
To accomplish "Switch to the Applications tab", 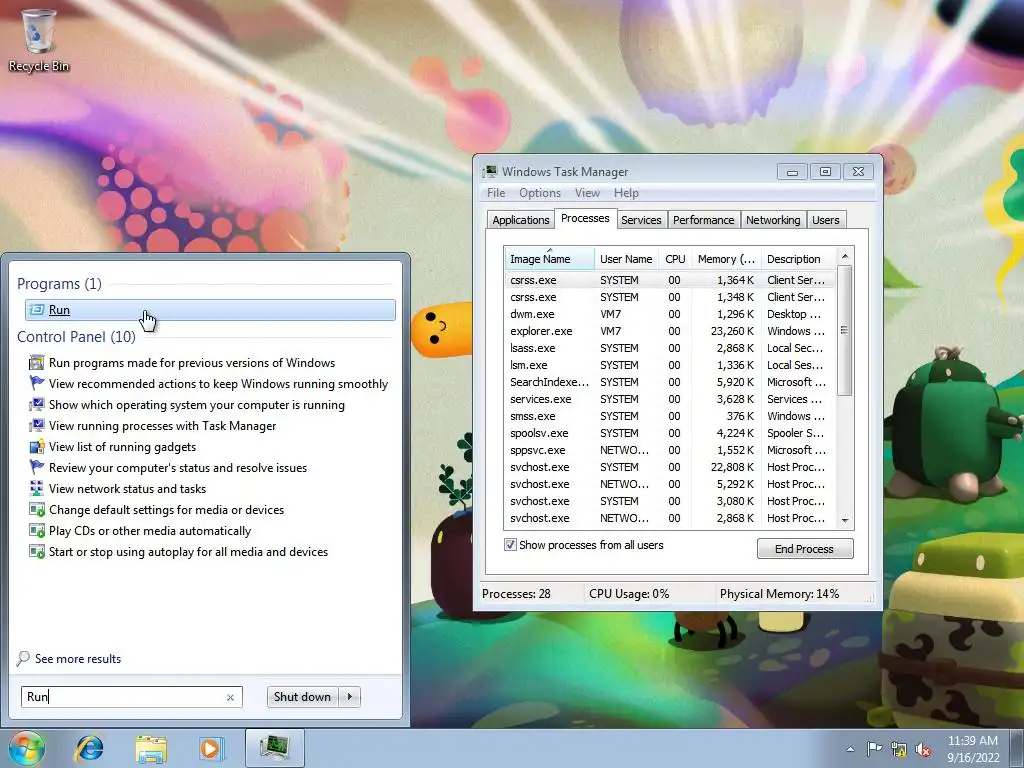I will (520, 220).
